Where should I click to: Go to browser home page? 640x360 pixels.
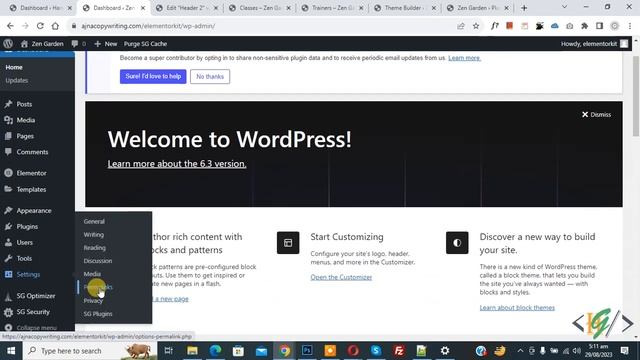[x=55, y=26]
